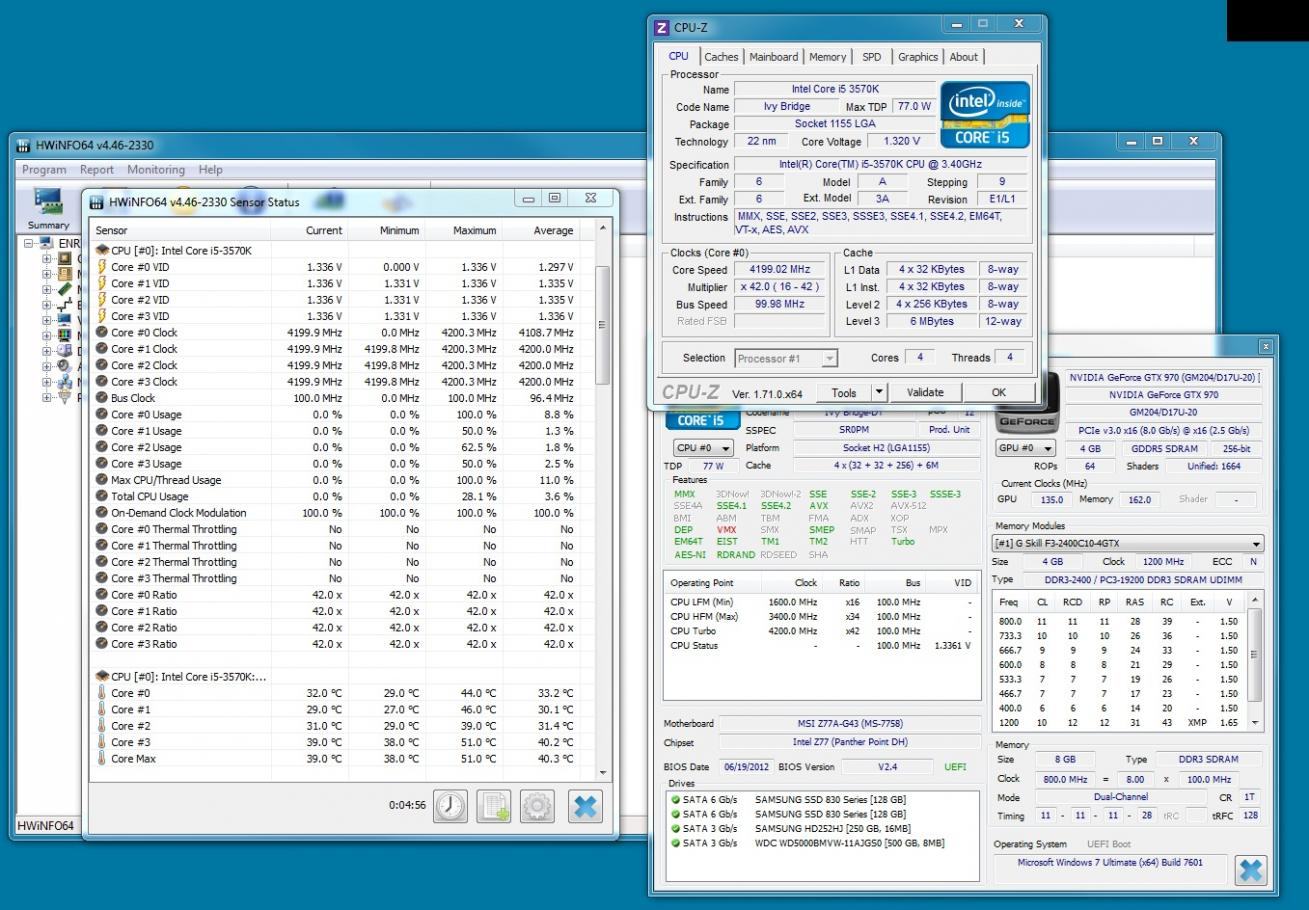The width and height of the screenshot is (1309, 910).
Task: Expand the CPU chip node in HWiNFO tree
Action: (45, 259)
